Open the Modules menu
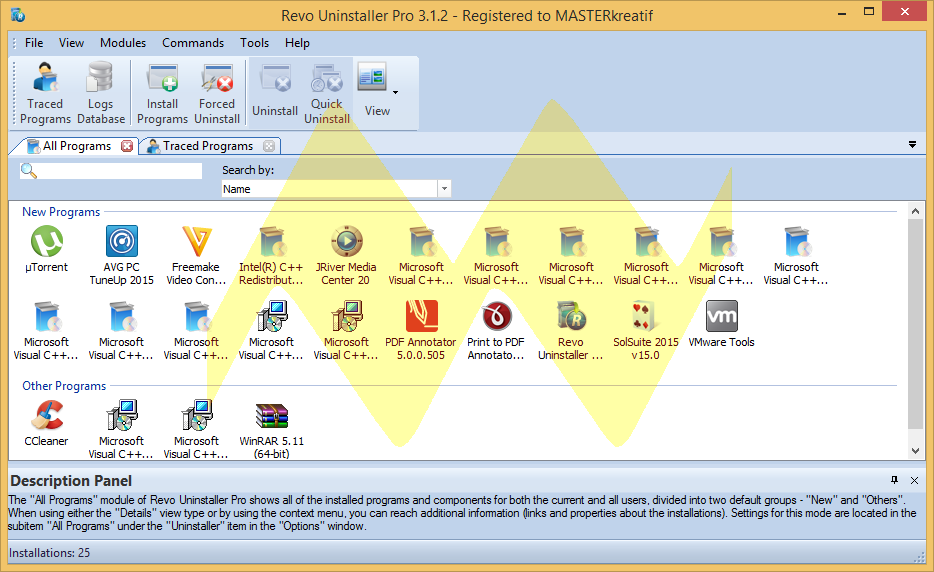The height and width of the screenshot is (572, 934). coord(123,43)
